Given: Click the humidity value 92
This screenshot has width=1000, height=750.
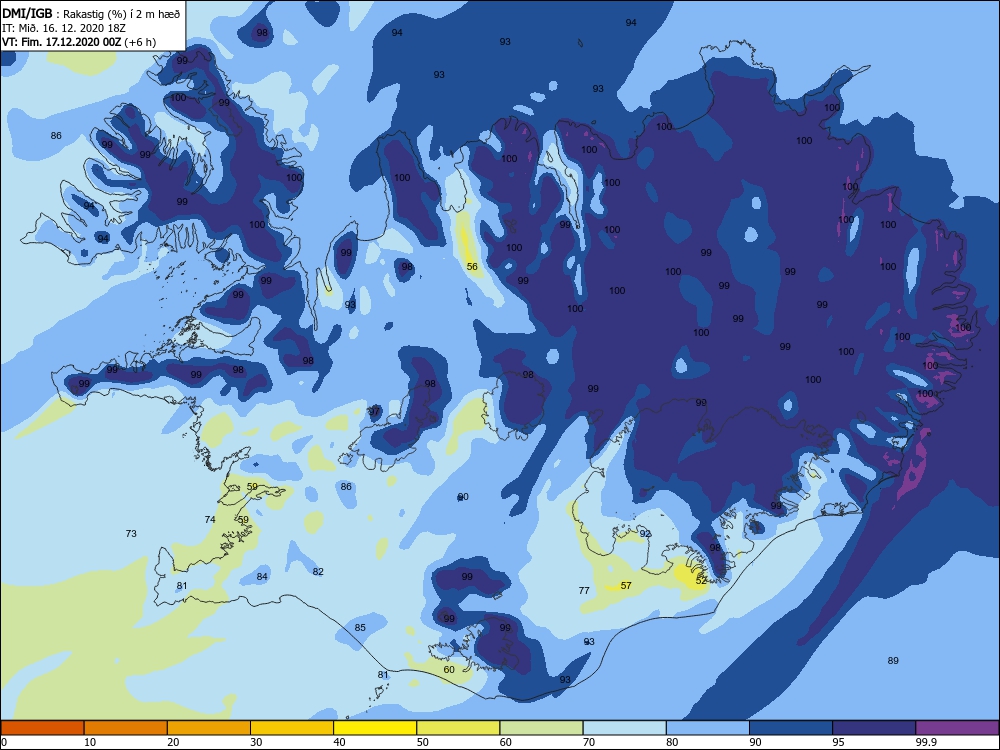Looking at the screenshot, I should [645, 534].
